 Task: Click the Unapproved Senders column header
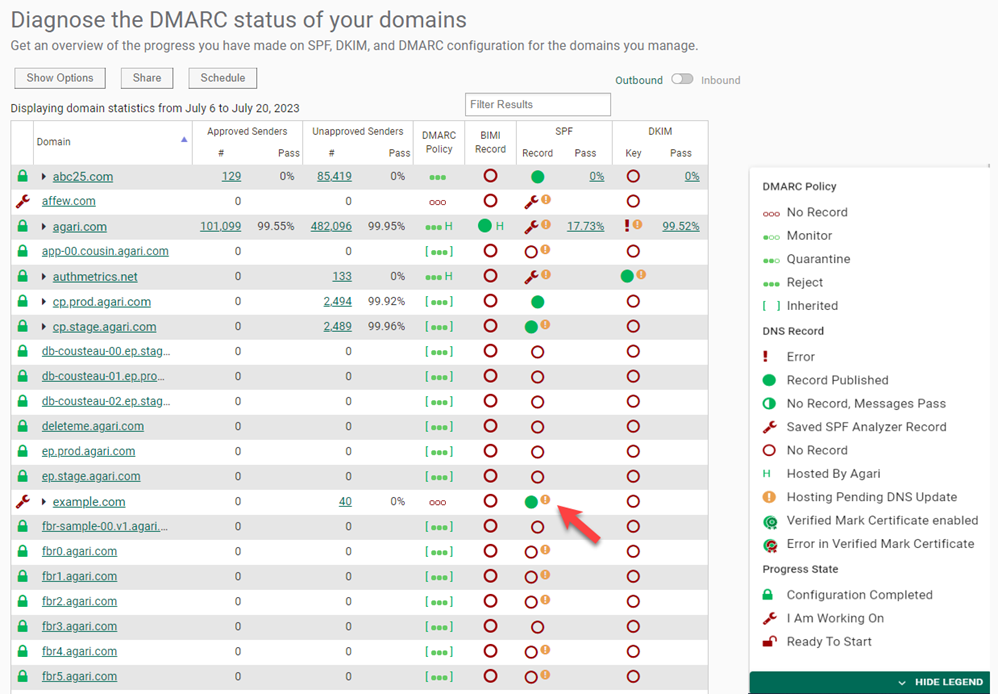[x=358, y=131]
